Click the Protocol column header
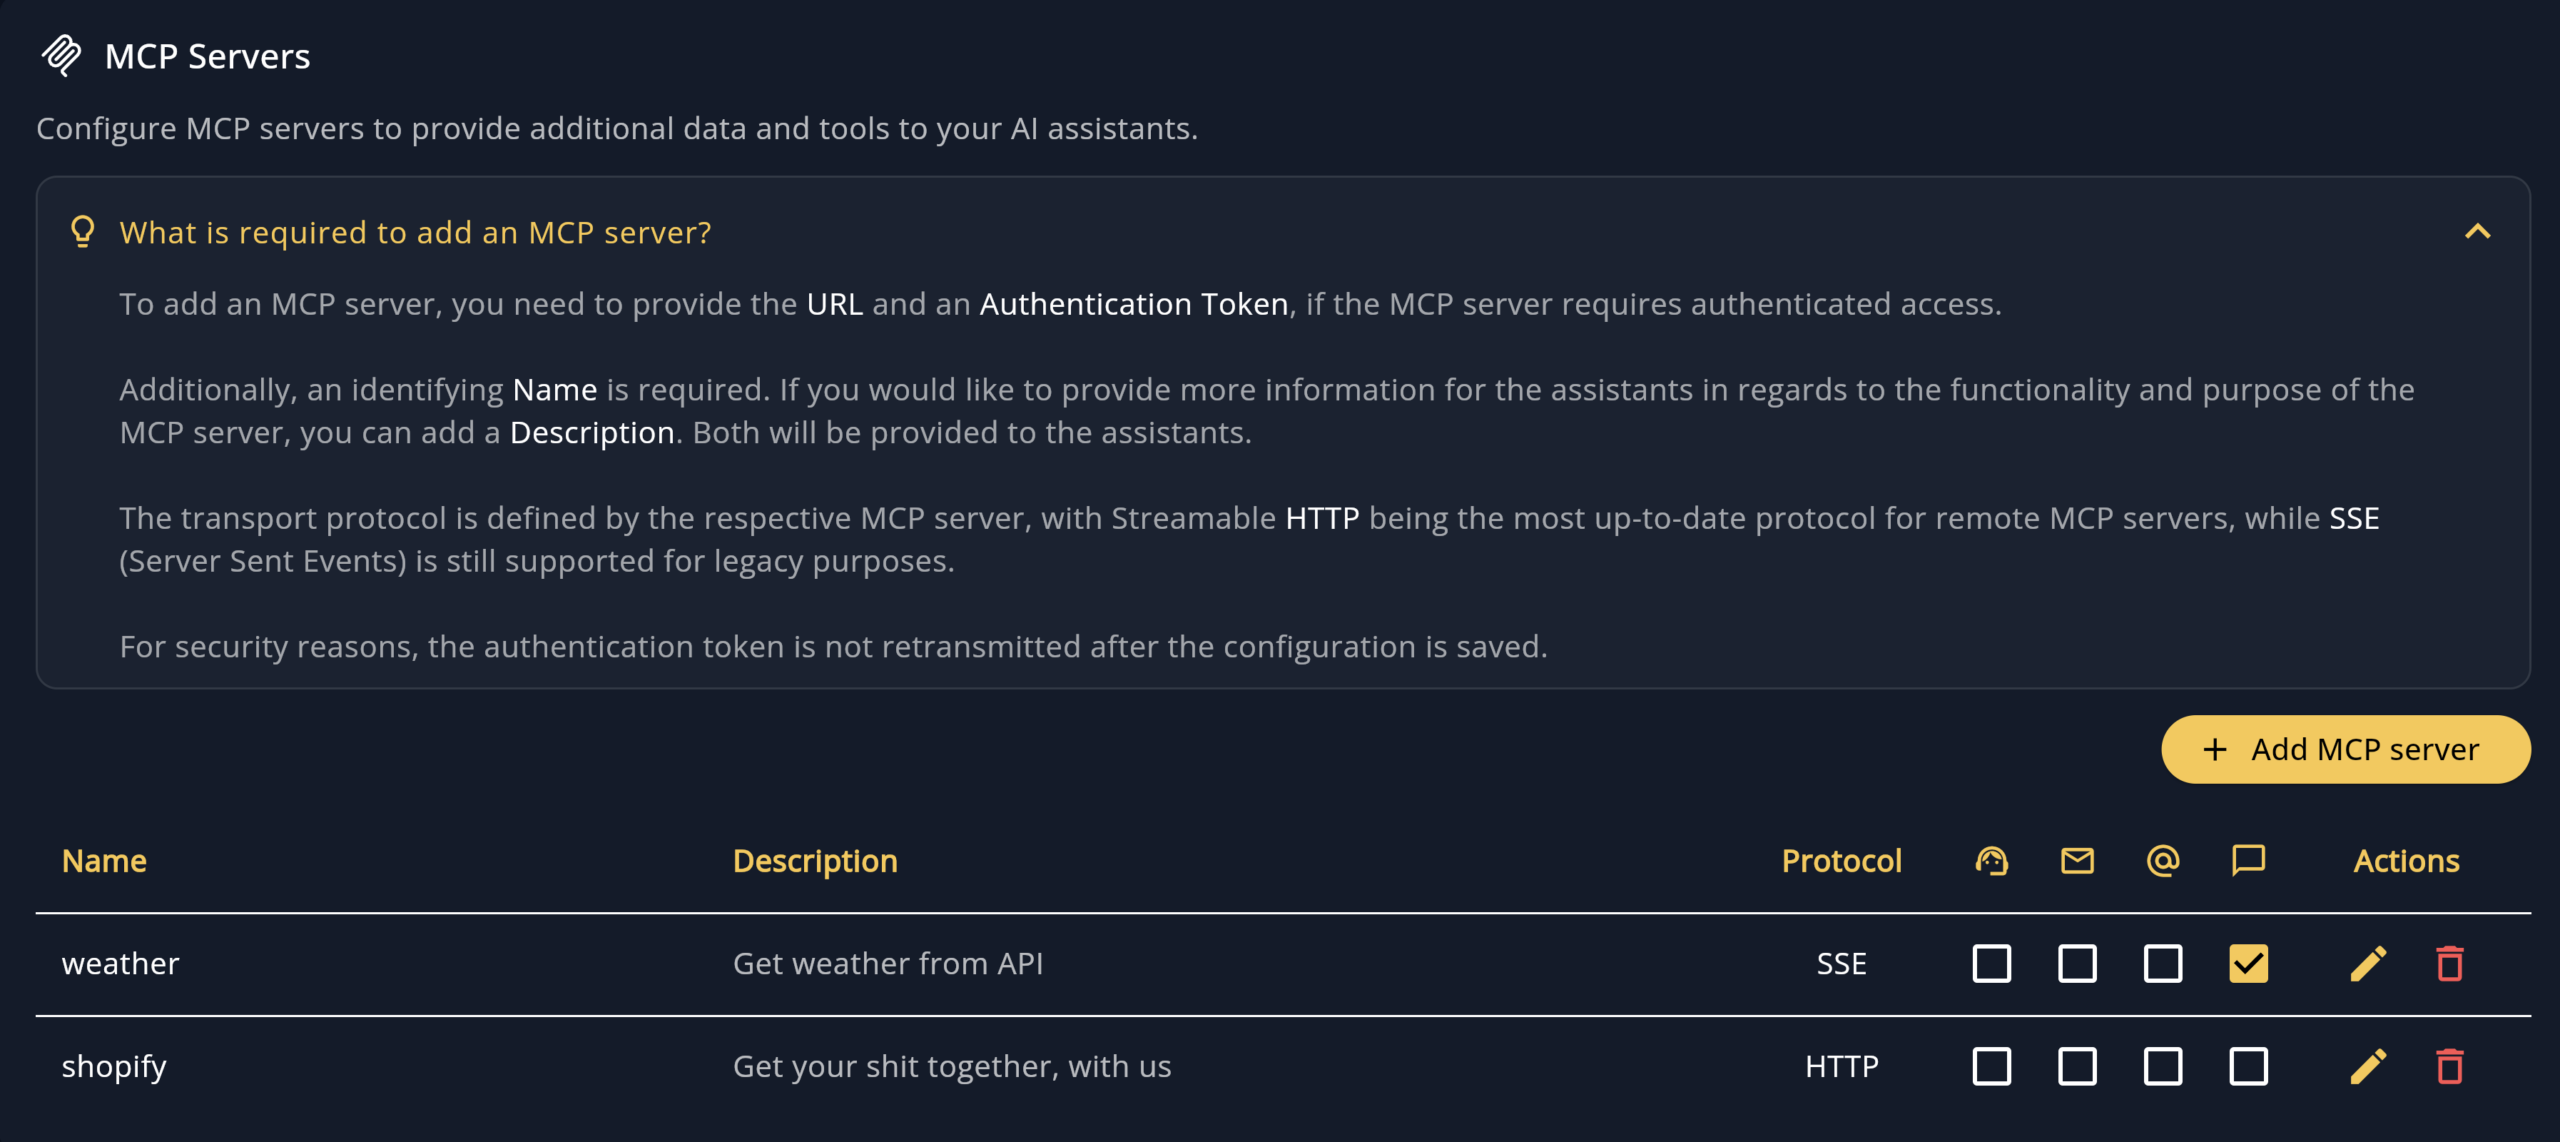 (1841, 861)
